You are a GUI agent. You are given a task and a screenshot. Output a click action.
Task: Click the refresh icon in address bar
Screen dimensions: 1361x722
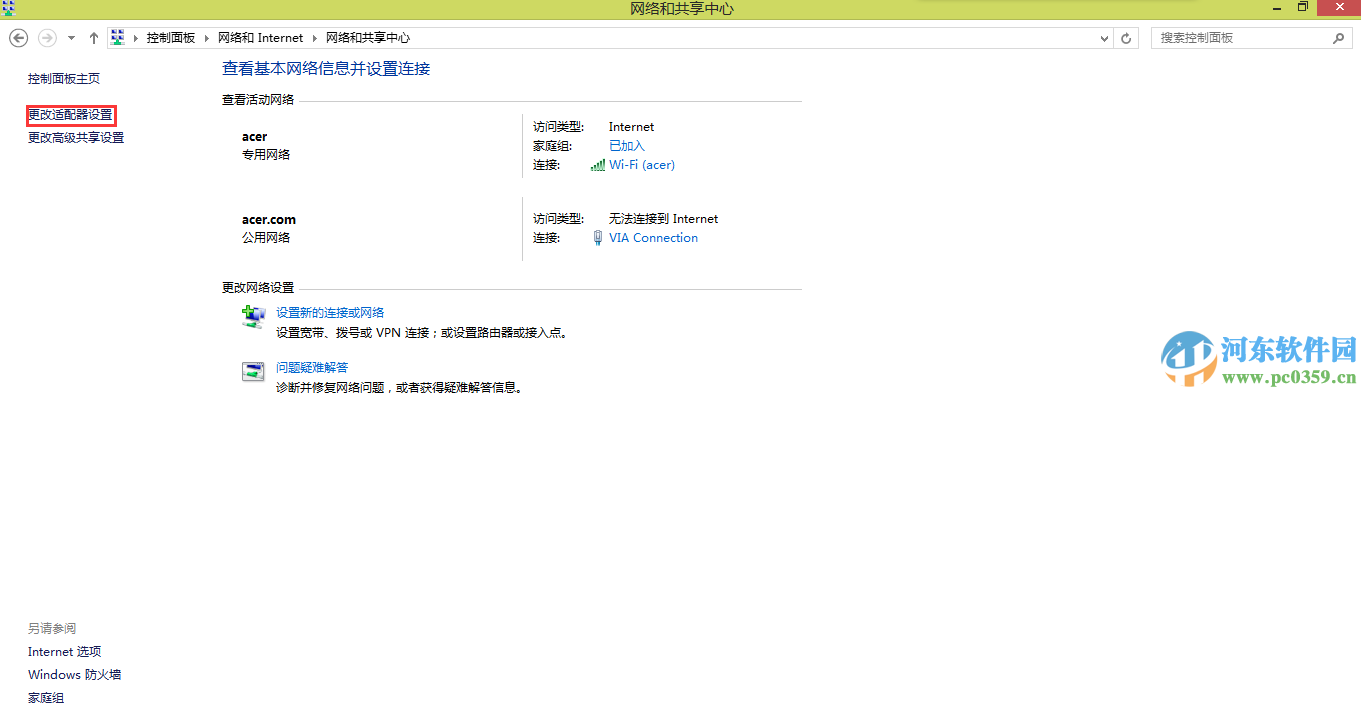coord(1125,37)
